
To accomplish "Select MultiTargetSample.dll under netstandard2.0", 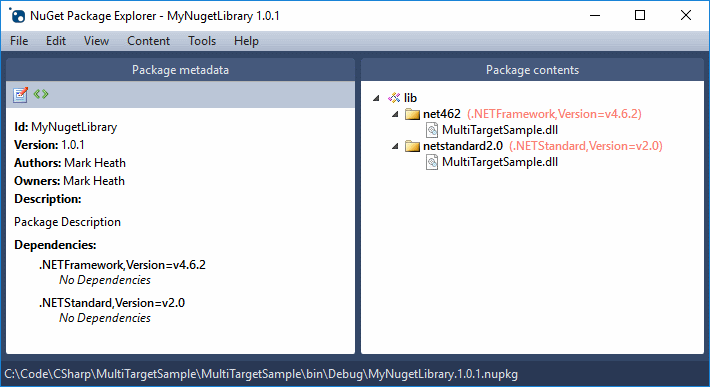I will 500,162.
